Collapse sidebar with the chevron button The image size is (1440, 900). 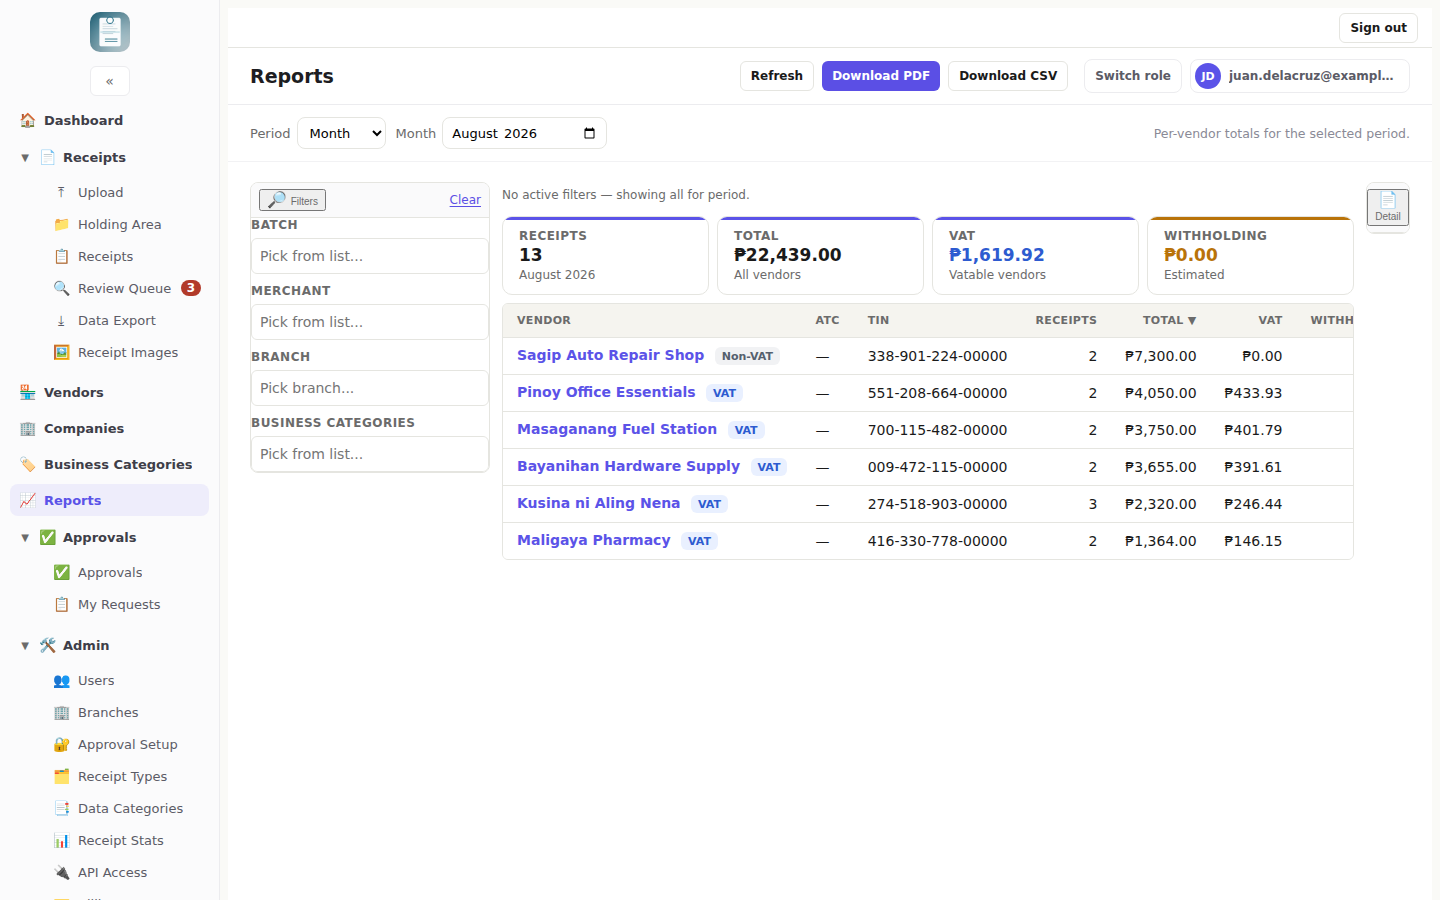click(110, 81)
